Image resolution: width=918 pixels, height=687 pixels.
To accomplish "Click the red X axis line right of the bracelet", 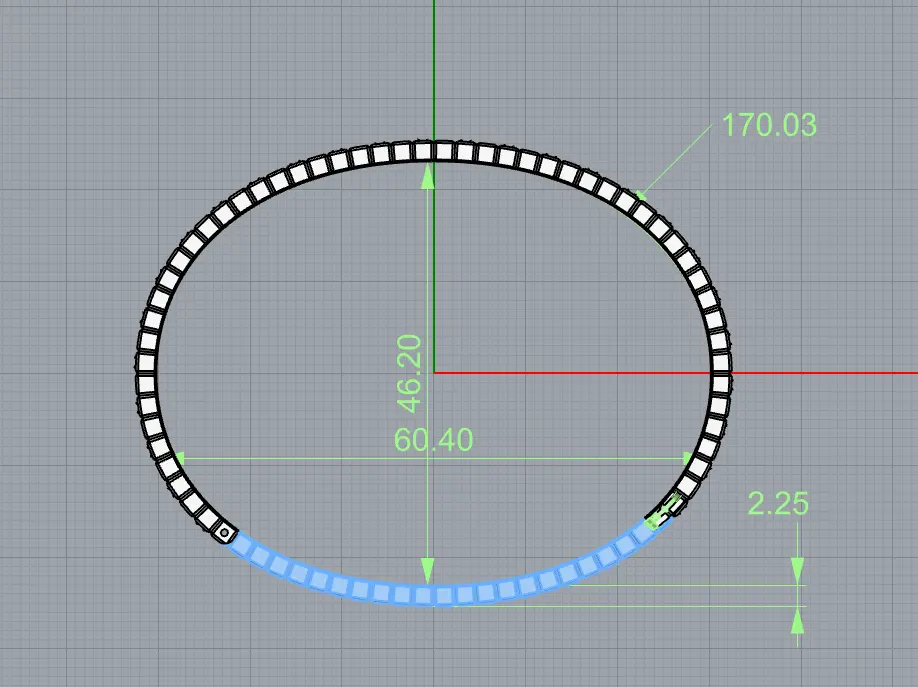I will 820,372.
